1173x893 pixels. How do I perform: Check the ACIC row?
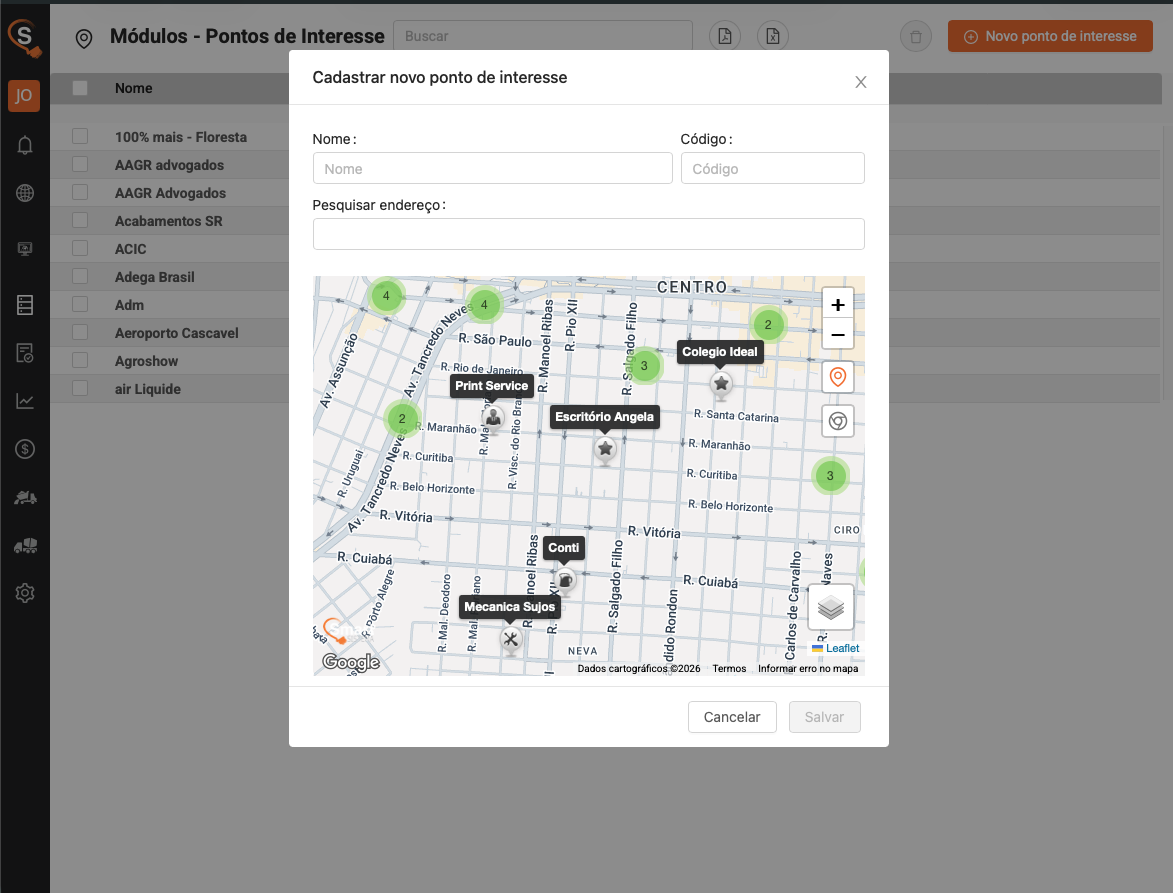coord(80,248)
